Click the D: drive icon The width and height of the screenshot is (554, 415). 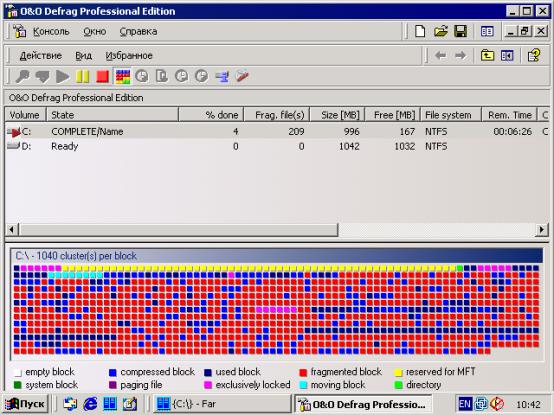[13, 146]
